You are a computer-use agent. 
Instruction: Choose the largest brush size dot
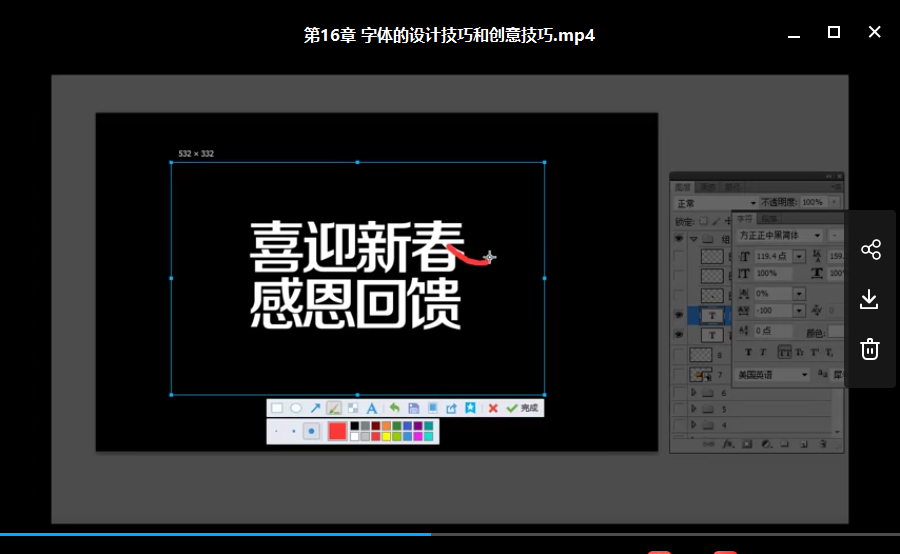(312, 431)
